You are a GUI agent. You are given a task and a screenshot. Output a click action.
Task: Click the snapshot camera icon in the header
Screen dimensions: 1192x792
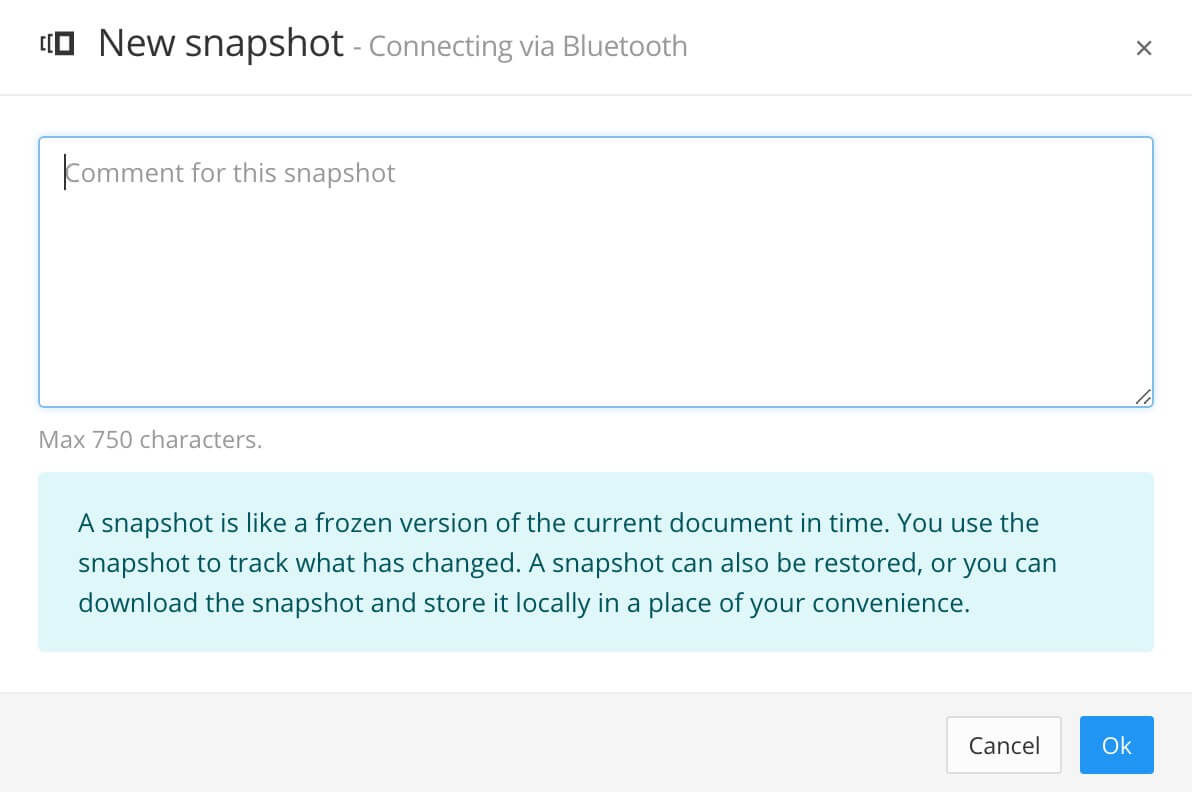pos(57,42)
